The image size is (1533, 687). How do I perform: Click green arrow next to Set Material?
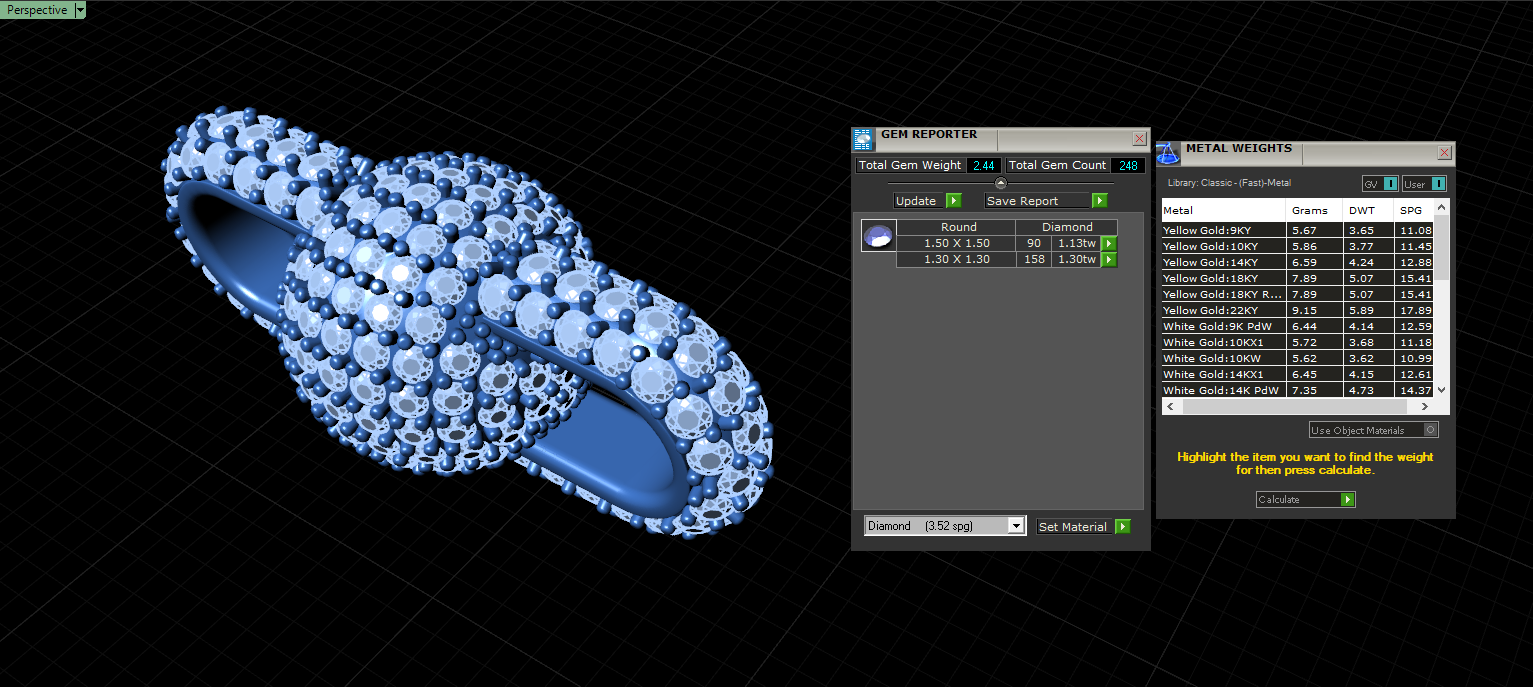pos(1123,527)
